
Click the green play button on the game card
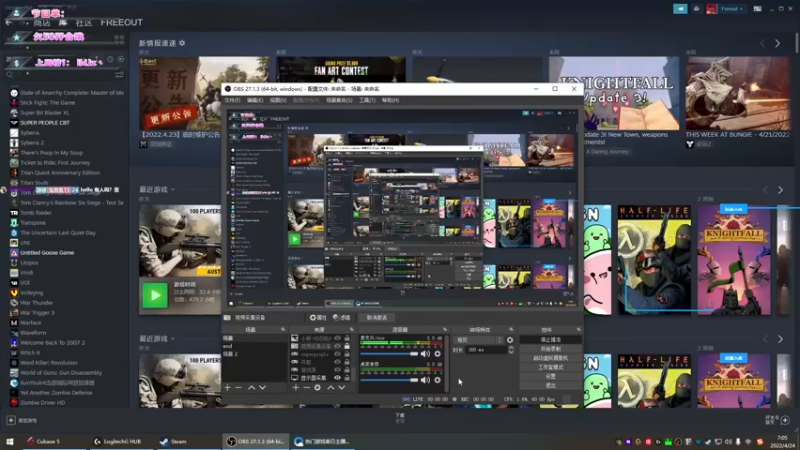[x=155, y=295]
